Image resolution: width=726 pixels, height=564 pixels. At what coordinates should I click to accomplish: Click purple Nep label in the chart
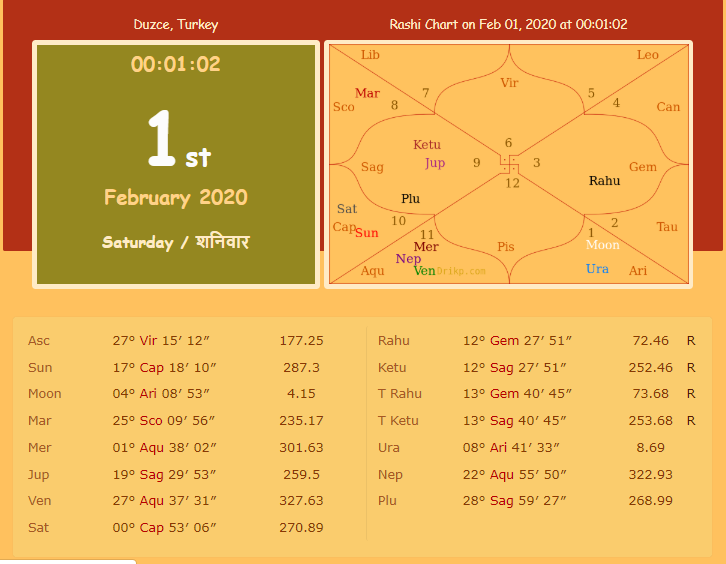408,259
